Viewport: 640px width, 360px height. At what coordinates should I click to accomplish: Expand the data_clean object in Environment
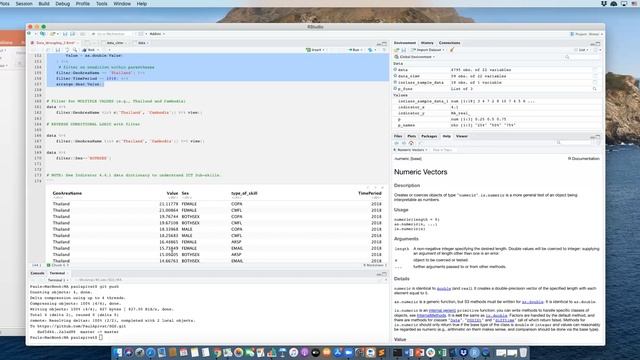click(x=395, y=76)
